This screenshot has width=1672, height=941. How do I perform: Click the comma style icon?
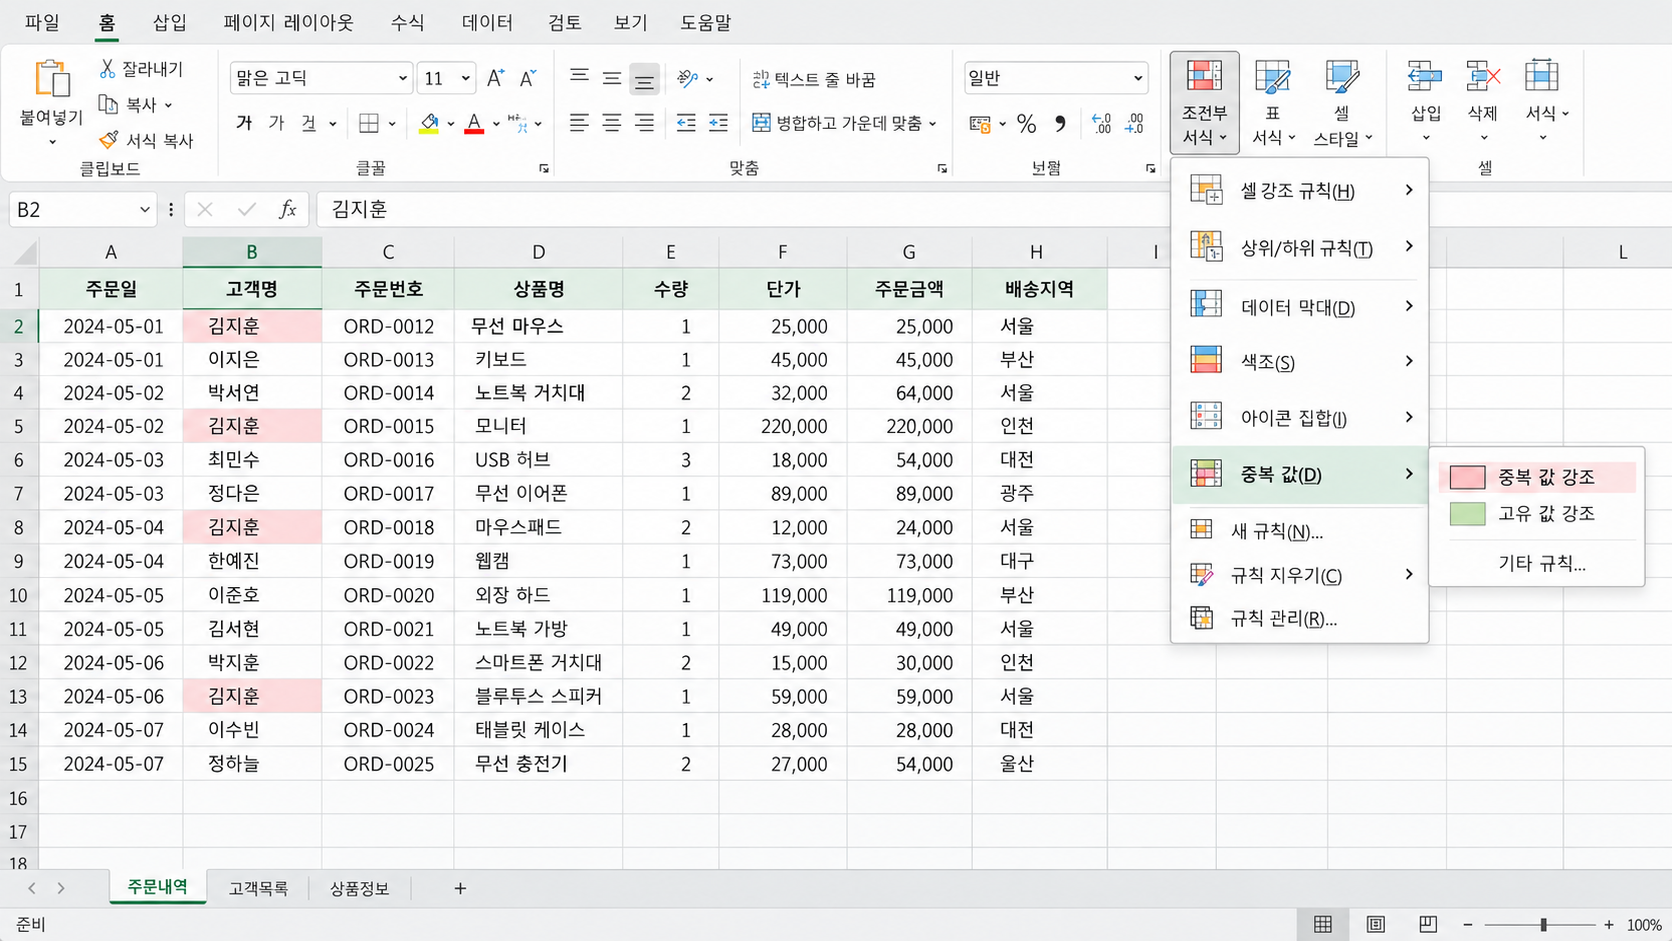tap(1060, 123)
